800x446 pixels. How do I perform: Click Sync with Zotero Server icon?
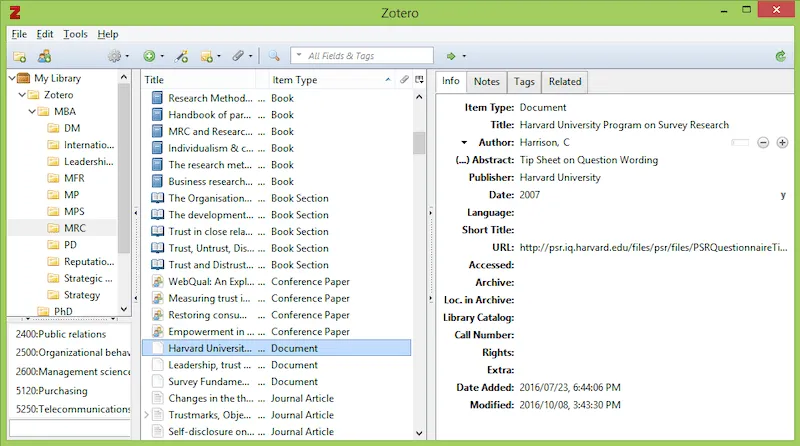[x=780, y=56]
